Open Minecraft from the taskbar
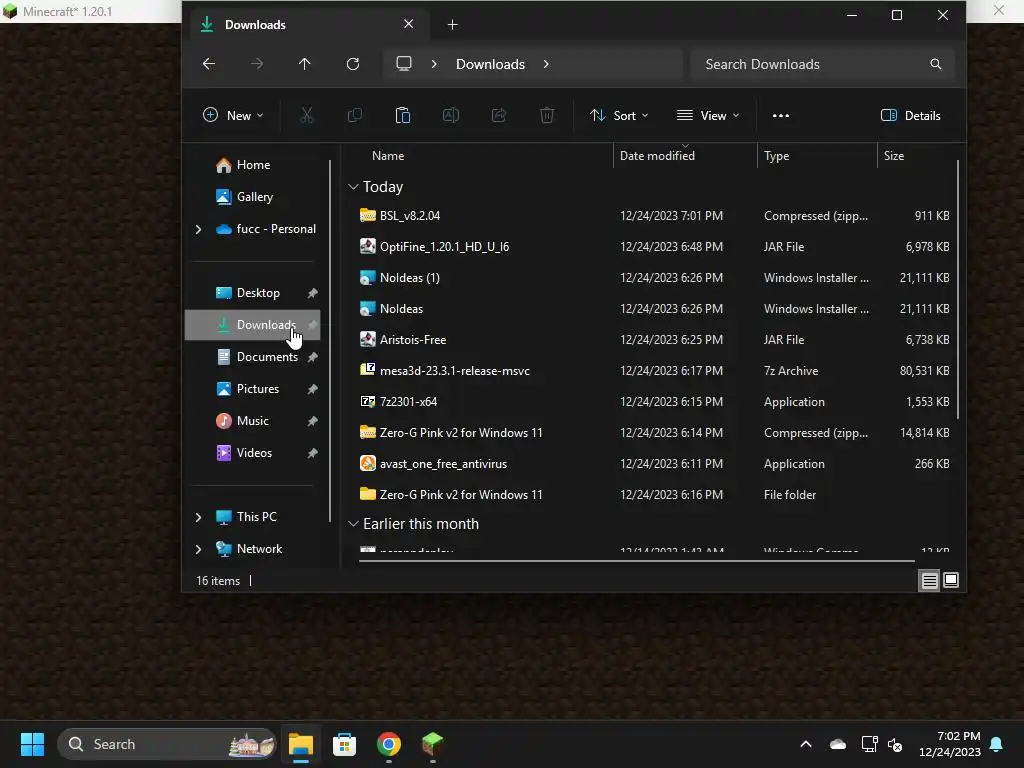The width and height of the screenshot is (1024, 768). (432, 744)
